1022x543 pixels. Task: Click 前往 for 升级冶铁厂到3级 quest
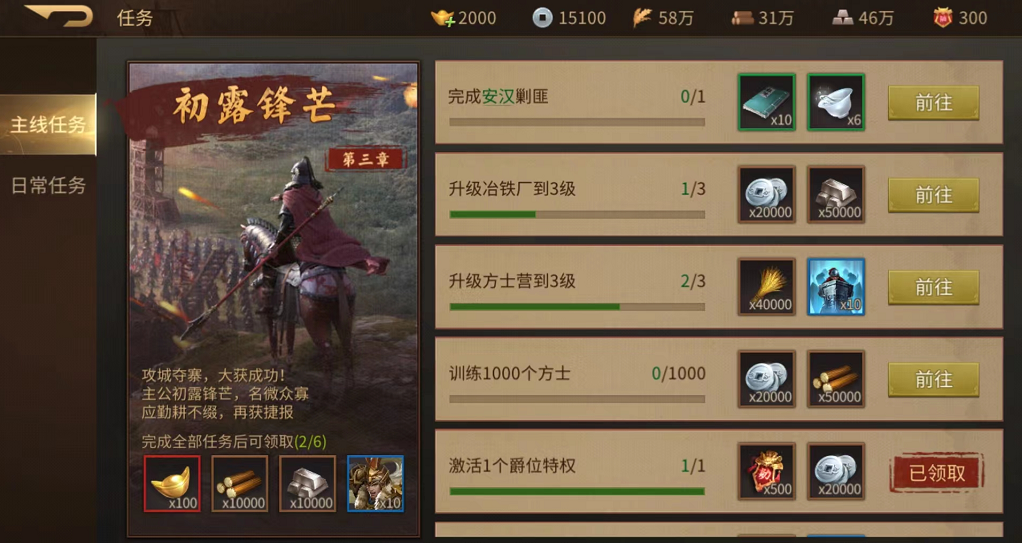[x=933, y=195]
